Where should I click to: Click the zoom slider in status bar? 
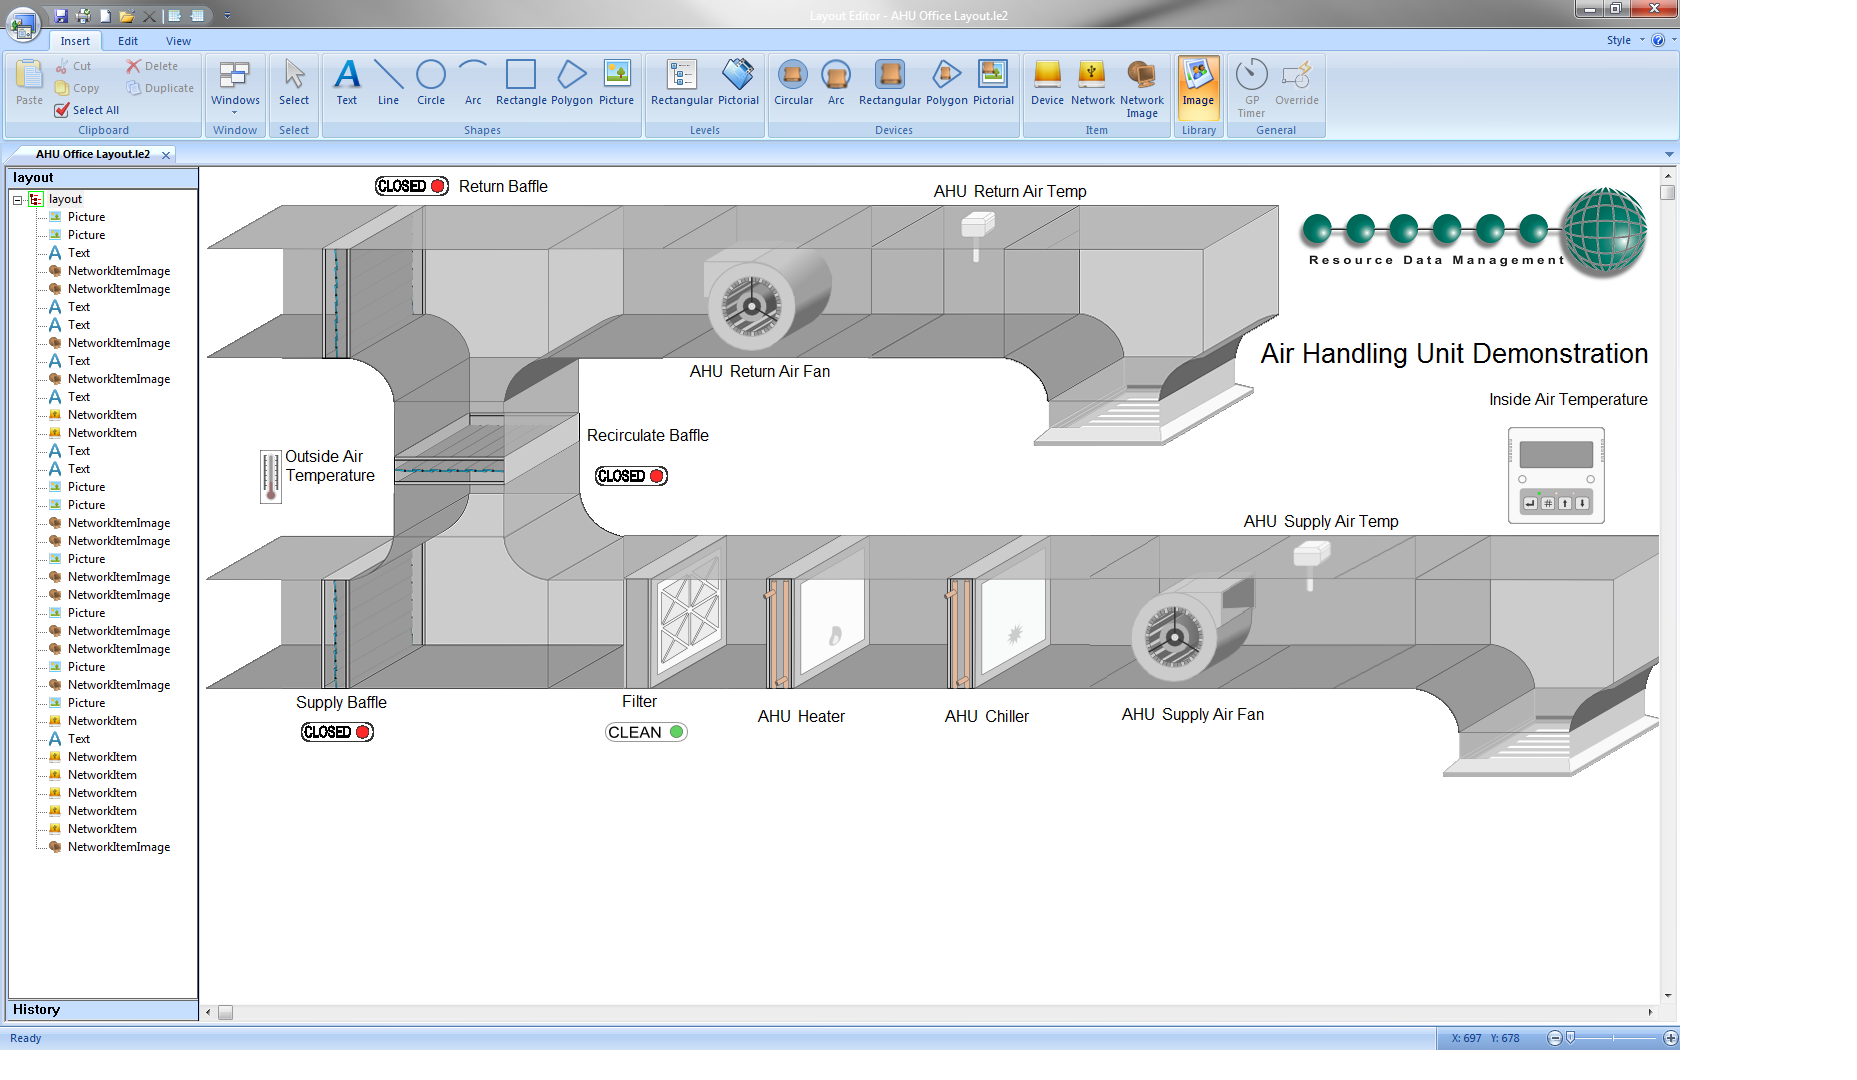pyautogui.click(x=1571, y=1038)
